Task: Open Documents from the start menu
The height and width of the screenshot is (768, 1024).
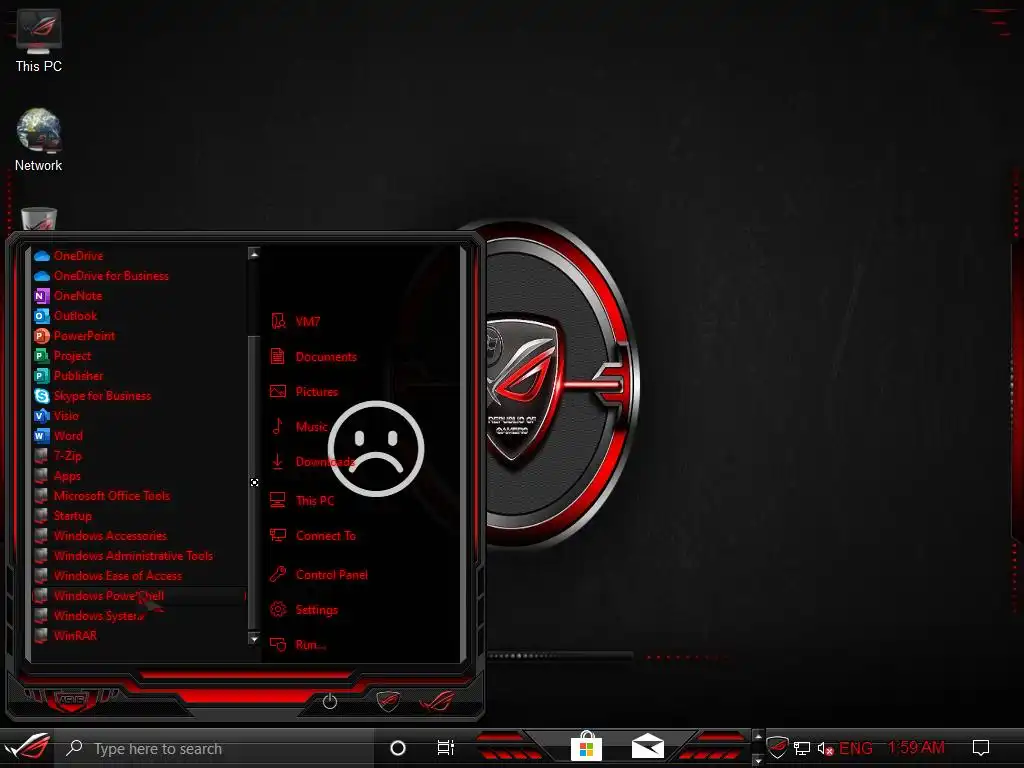Action: 313,357
